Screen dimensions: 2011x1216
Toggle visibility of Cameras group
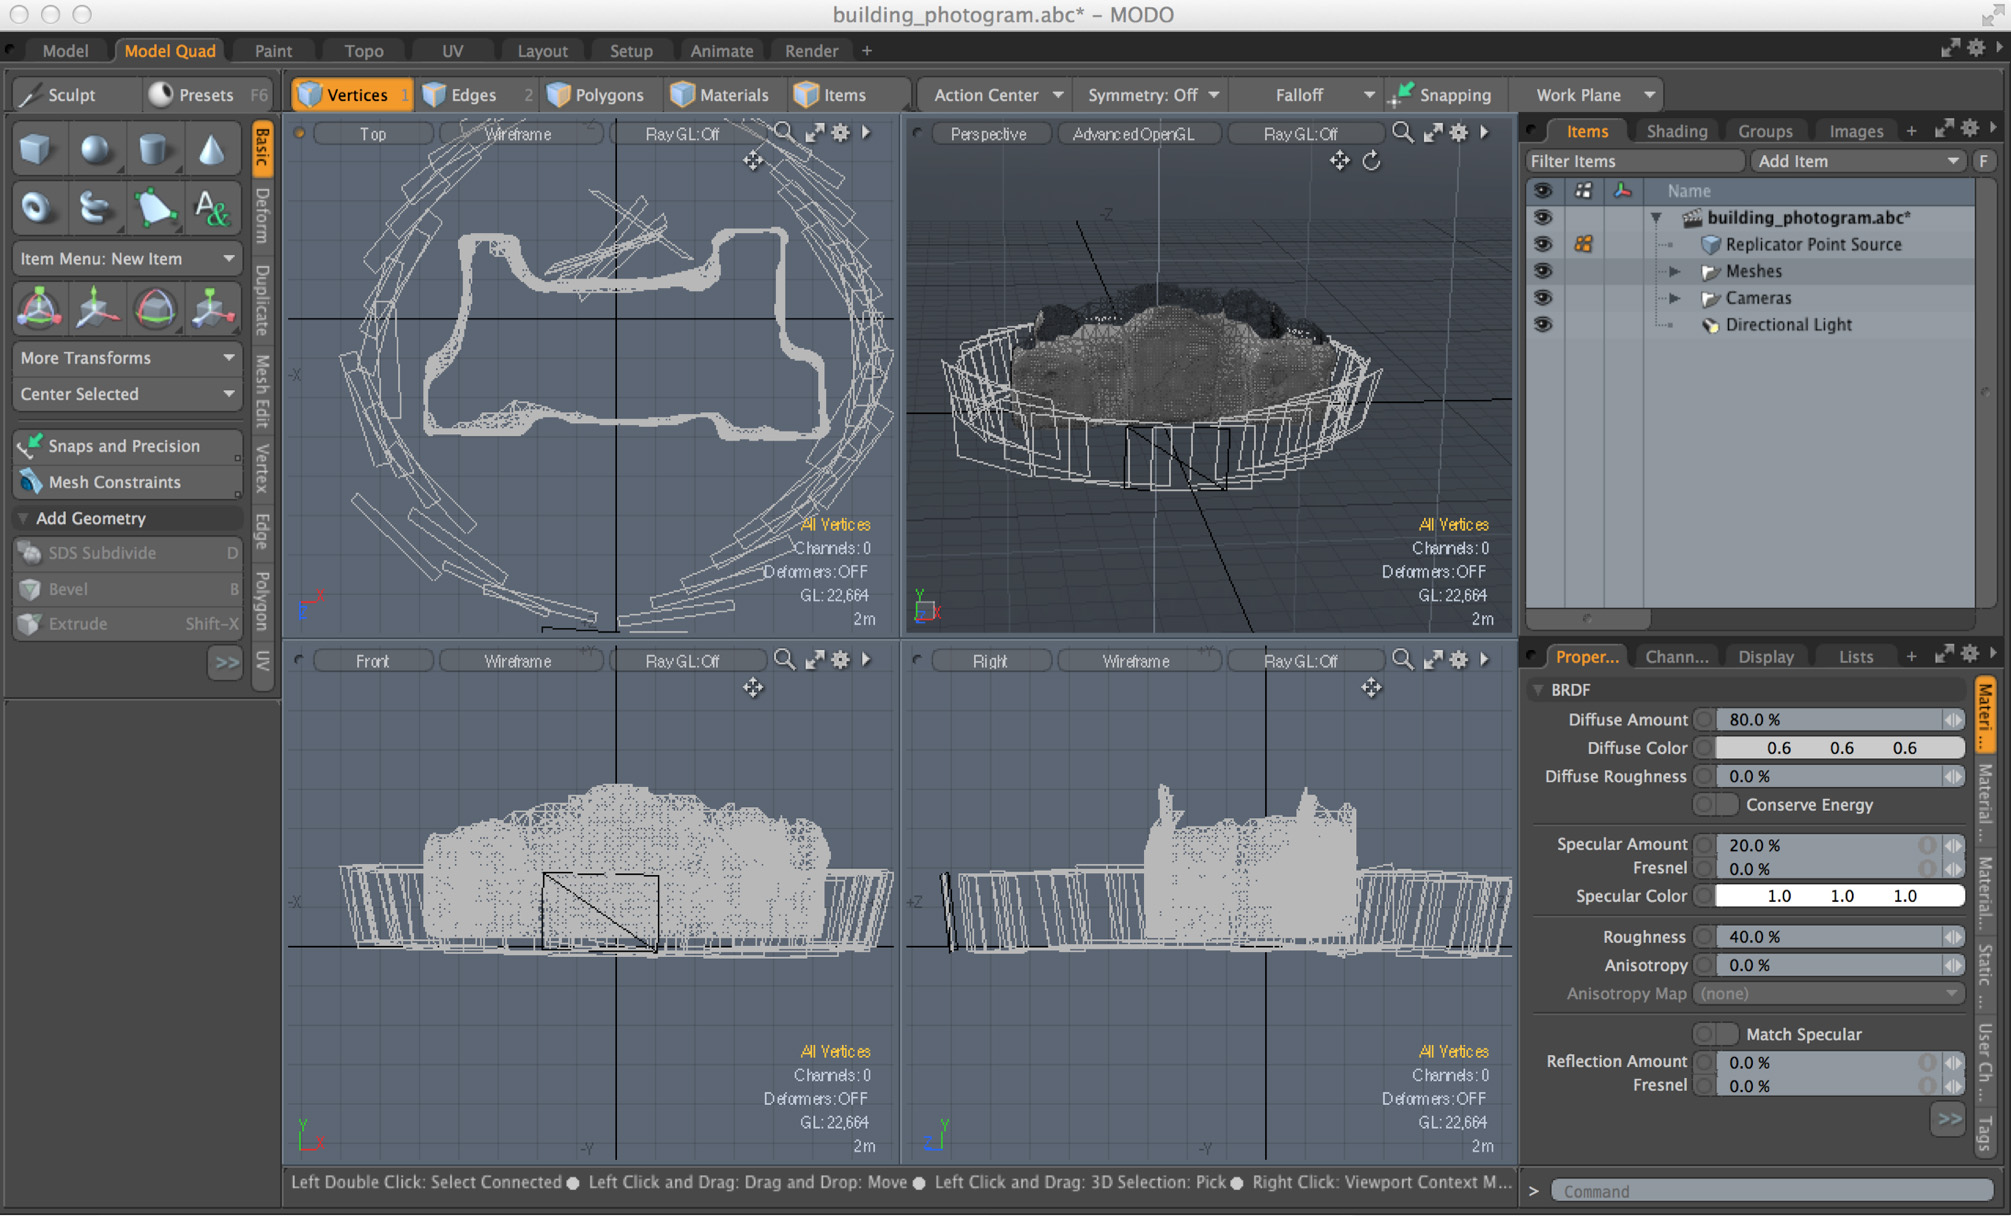[x=1543, y=298]
